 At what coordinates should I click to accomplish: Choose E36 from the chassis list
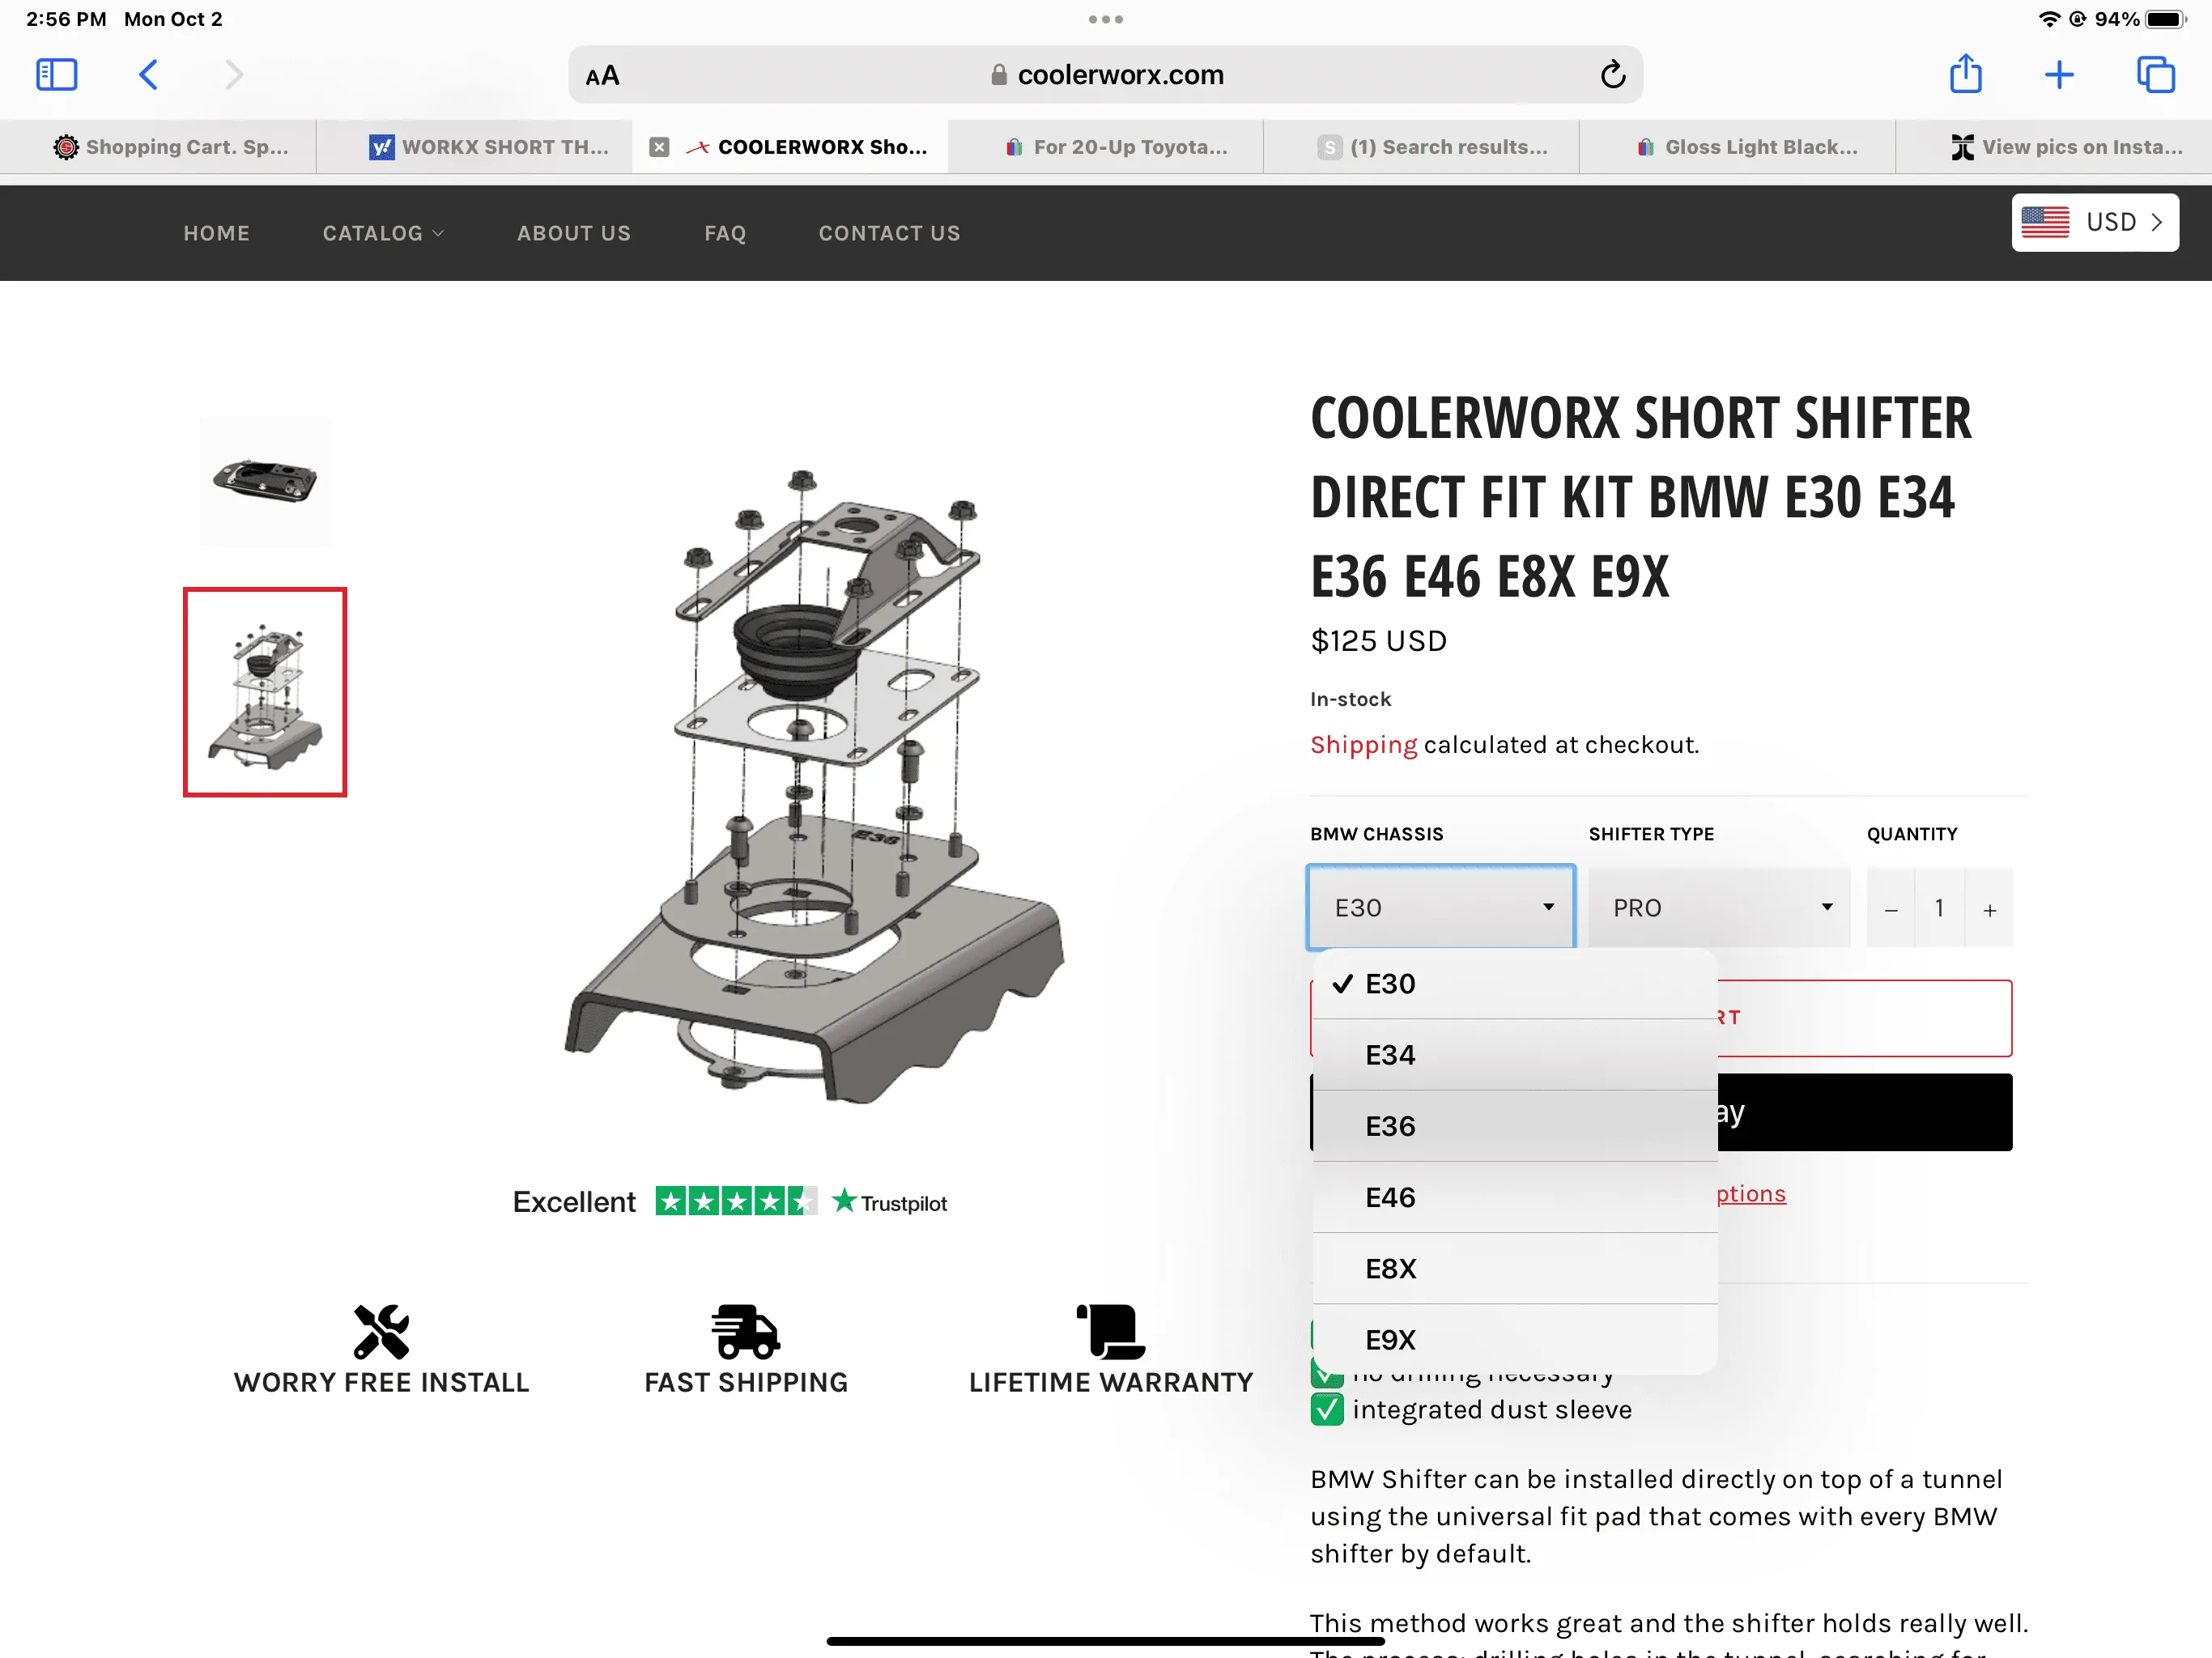click(1515, 1126)
